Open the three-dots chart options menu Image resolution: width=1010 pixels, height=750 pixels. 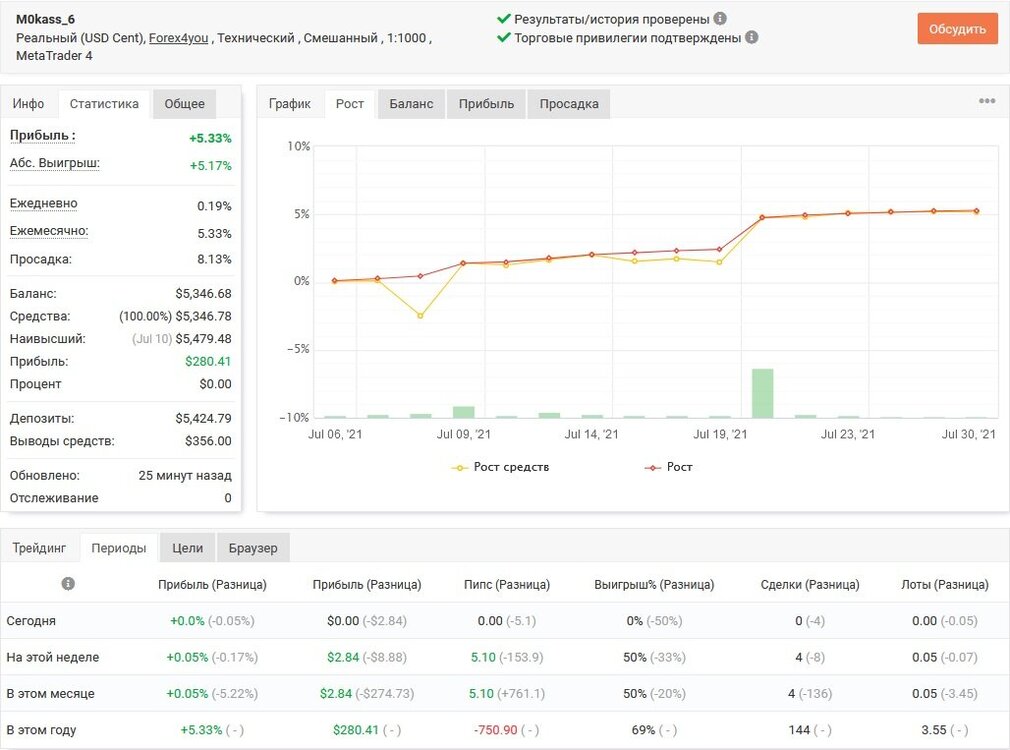[987, 101]
